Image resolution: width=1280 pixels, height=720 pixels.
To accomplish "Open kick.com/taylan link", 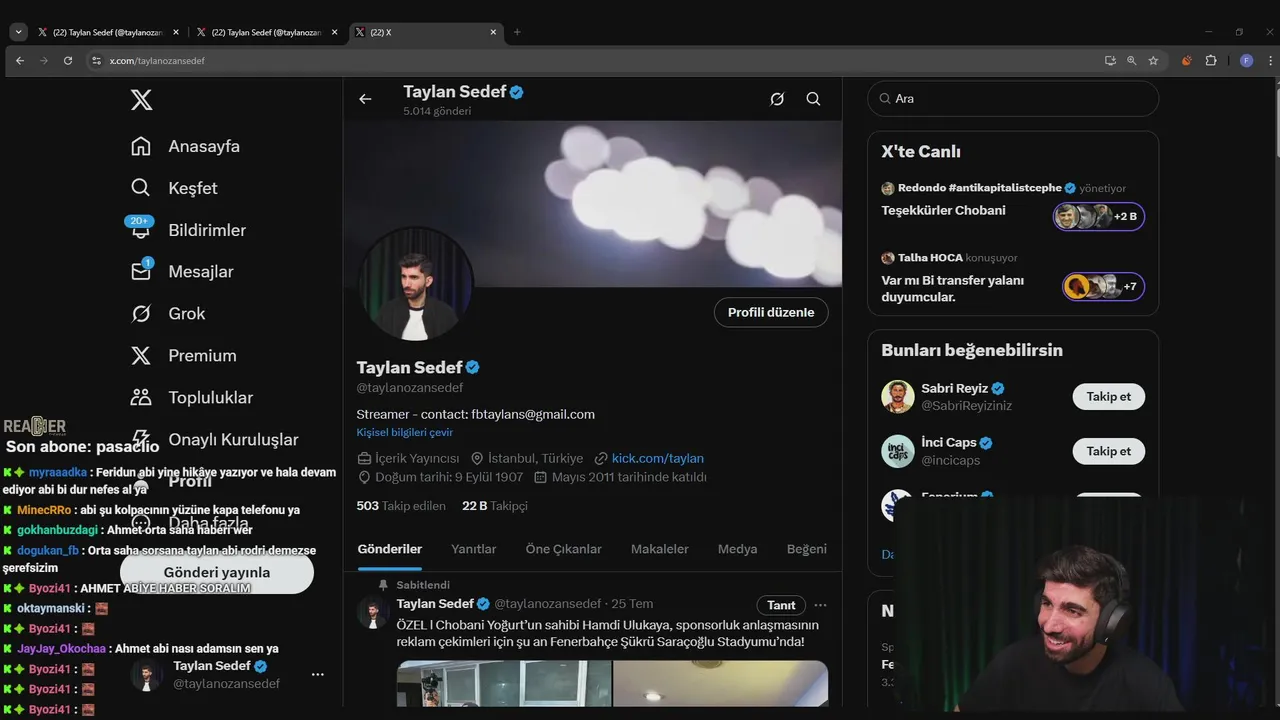I will (658, 458).
